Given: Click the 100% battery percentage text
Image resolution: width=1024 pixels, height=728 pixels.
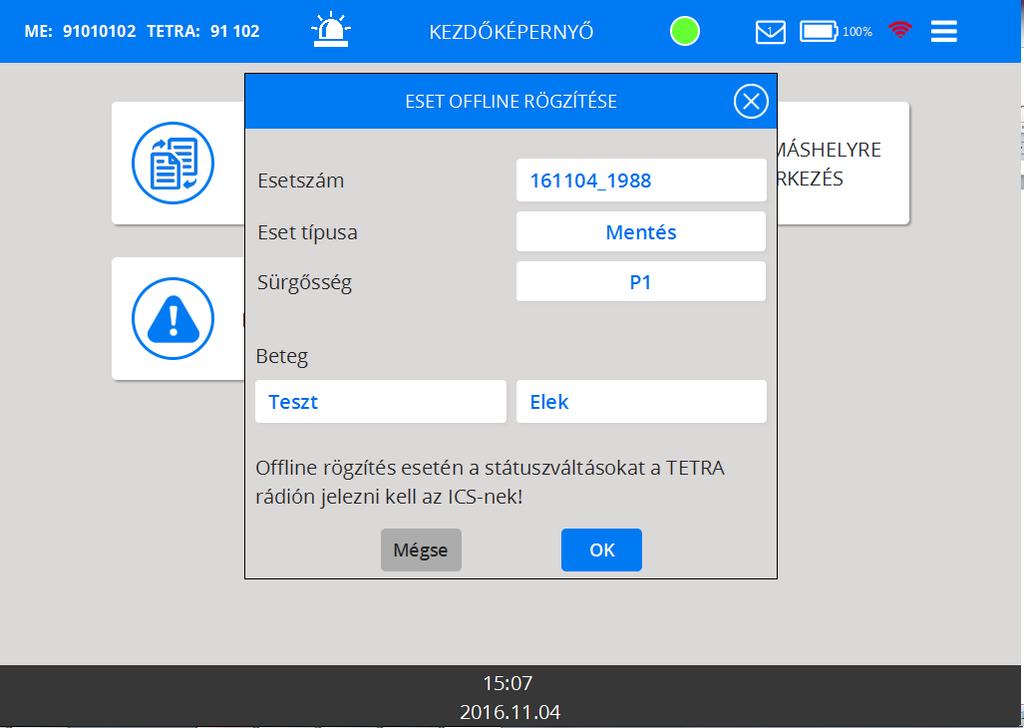Looking at the screenshot, I should coord(857,31).
